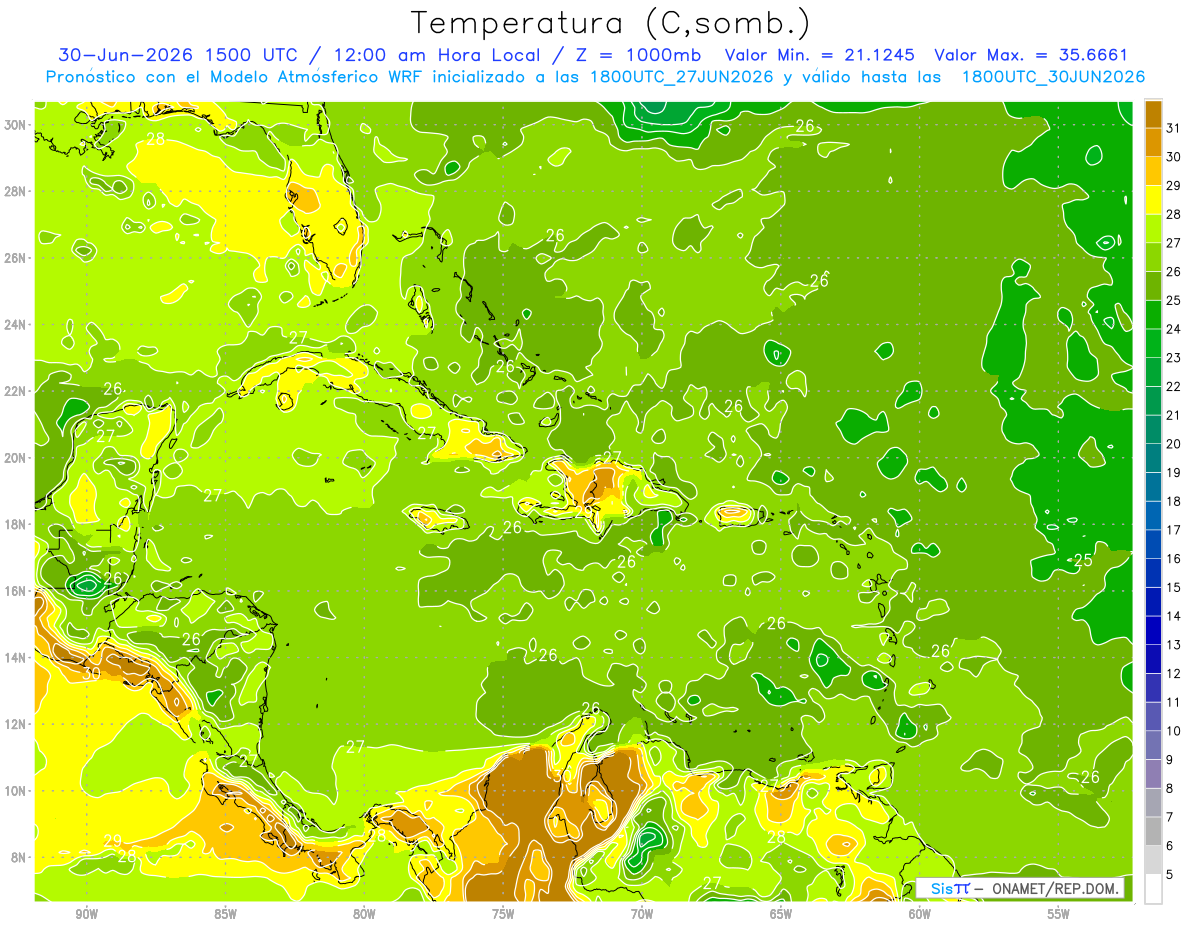This screenshot has height=927, width=1200.
Task: Click the color scale value '15'
Action: tap(1174, 587)
